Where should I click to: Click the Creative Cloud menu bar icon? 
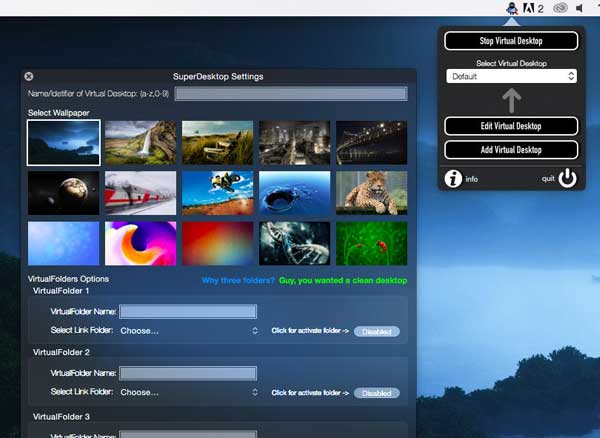tap(560, 8)
